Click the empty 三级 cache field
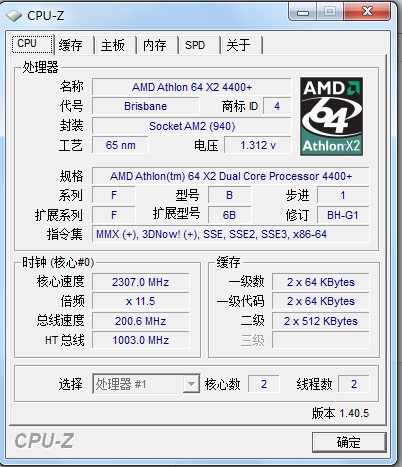 [x=321, y=340]
